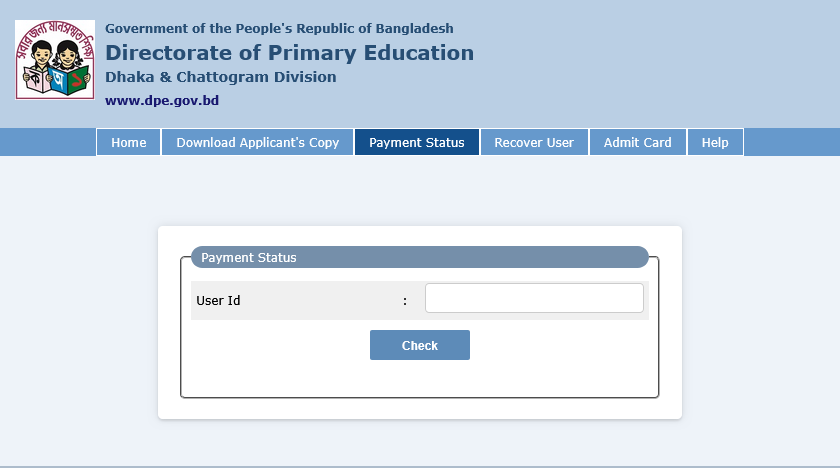The width and height of the screenshot is (840, 468).
Task: Open Download Applicant's Copy menu item
Action: (x=257, y=142)
